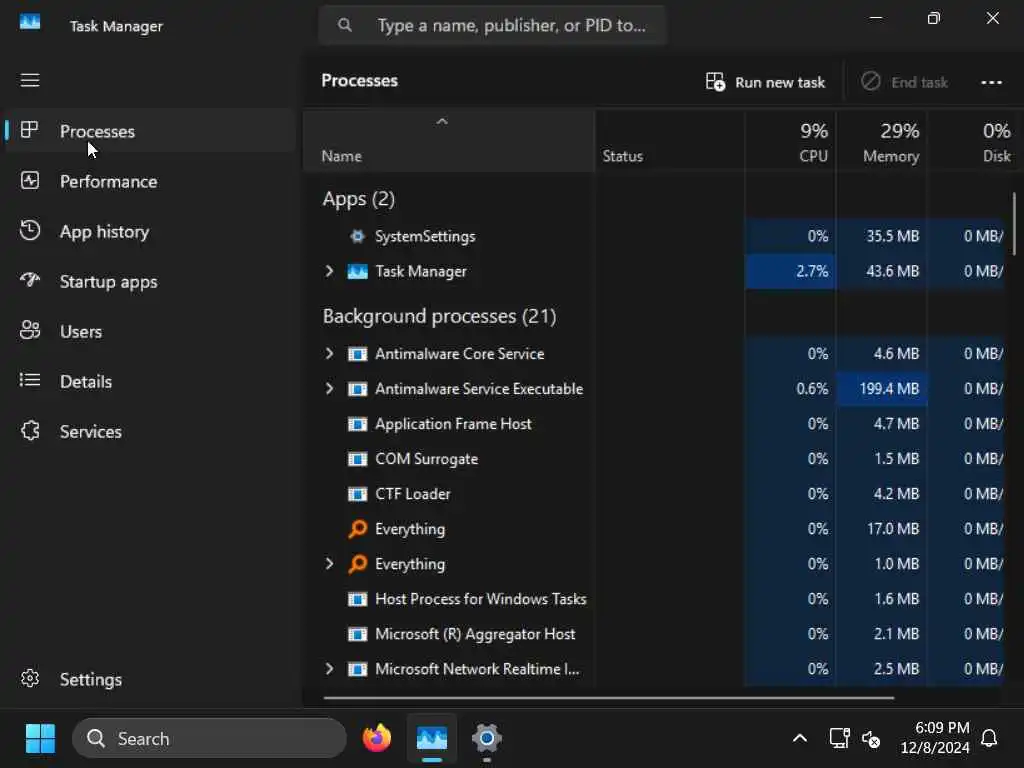Select Host Process for Windows Tasks
The image size is (1024, 768).
point(653,599)
